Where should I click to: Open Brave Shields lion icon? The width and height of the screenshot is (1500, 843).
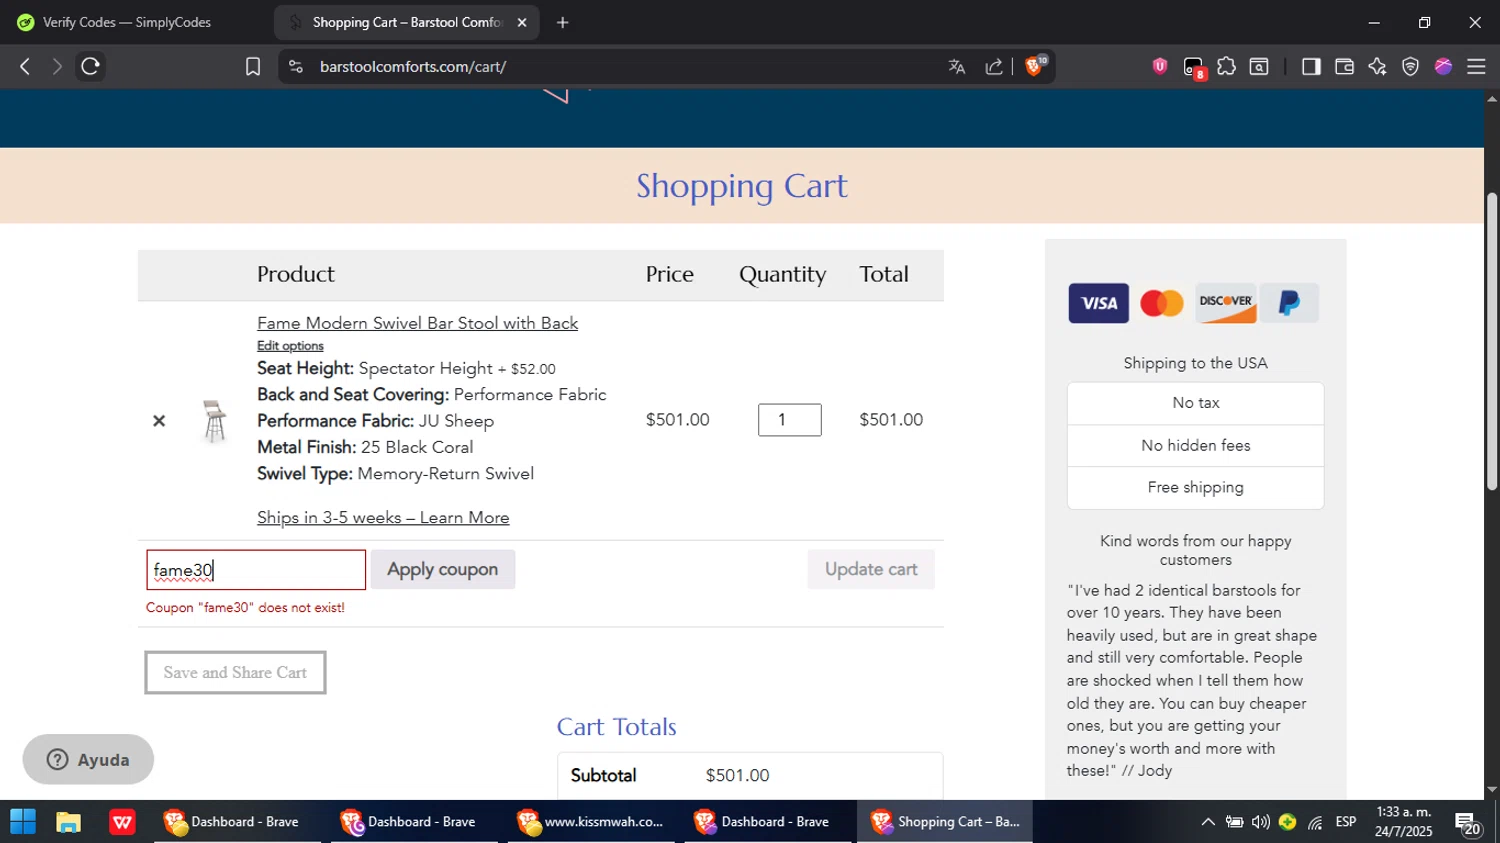[x=1036, y=66]
